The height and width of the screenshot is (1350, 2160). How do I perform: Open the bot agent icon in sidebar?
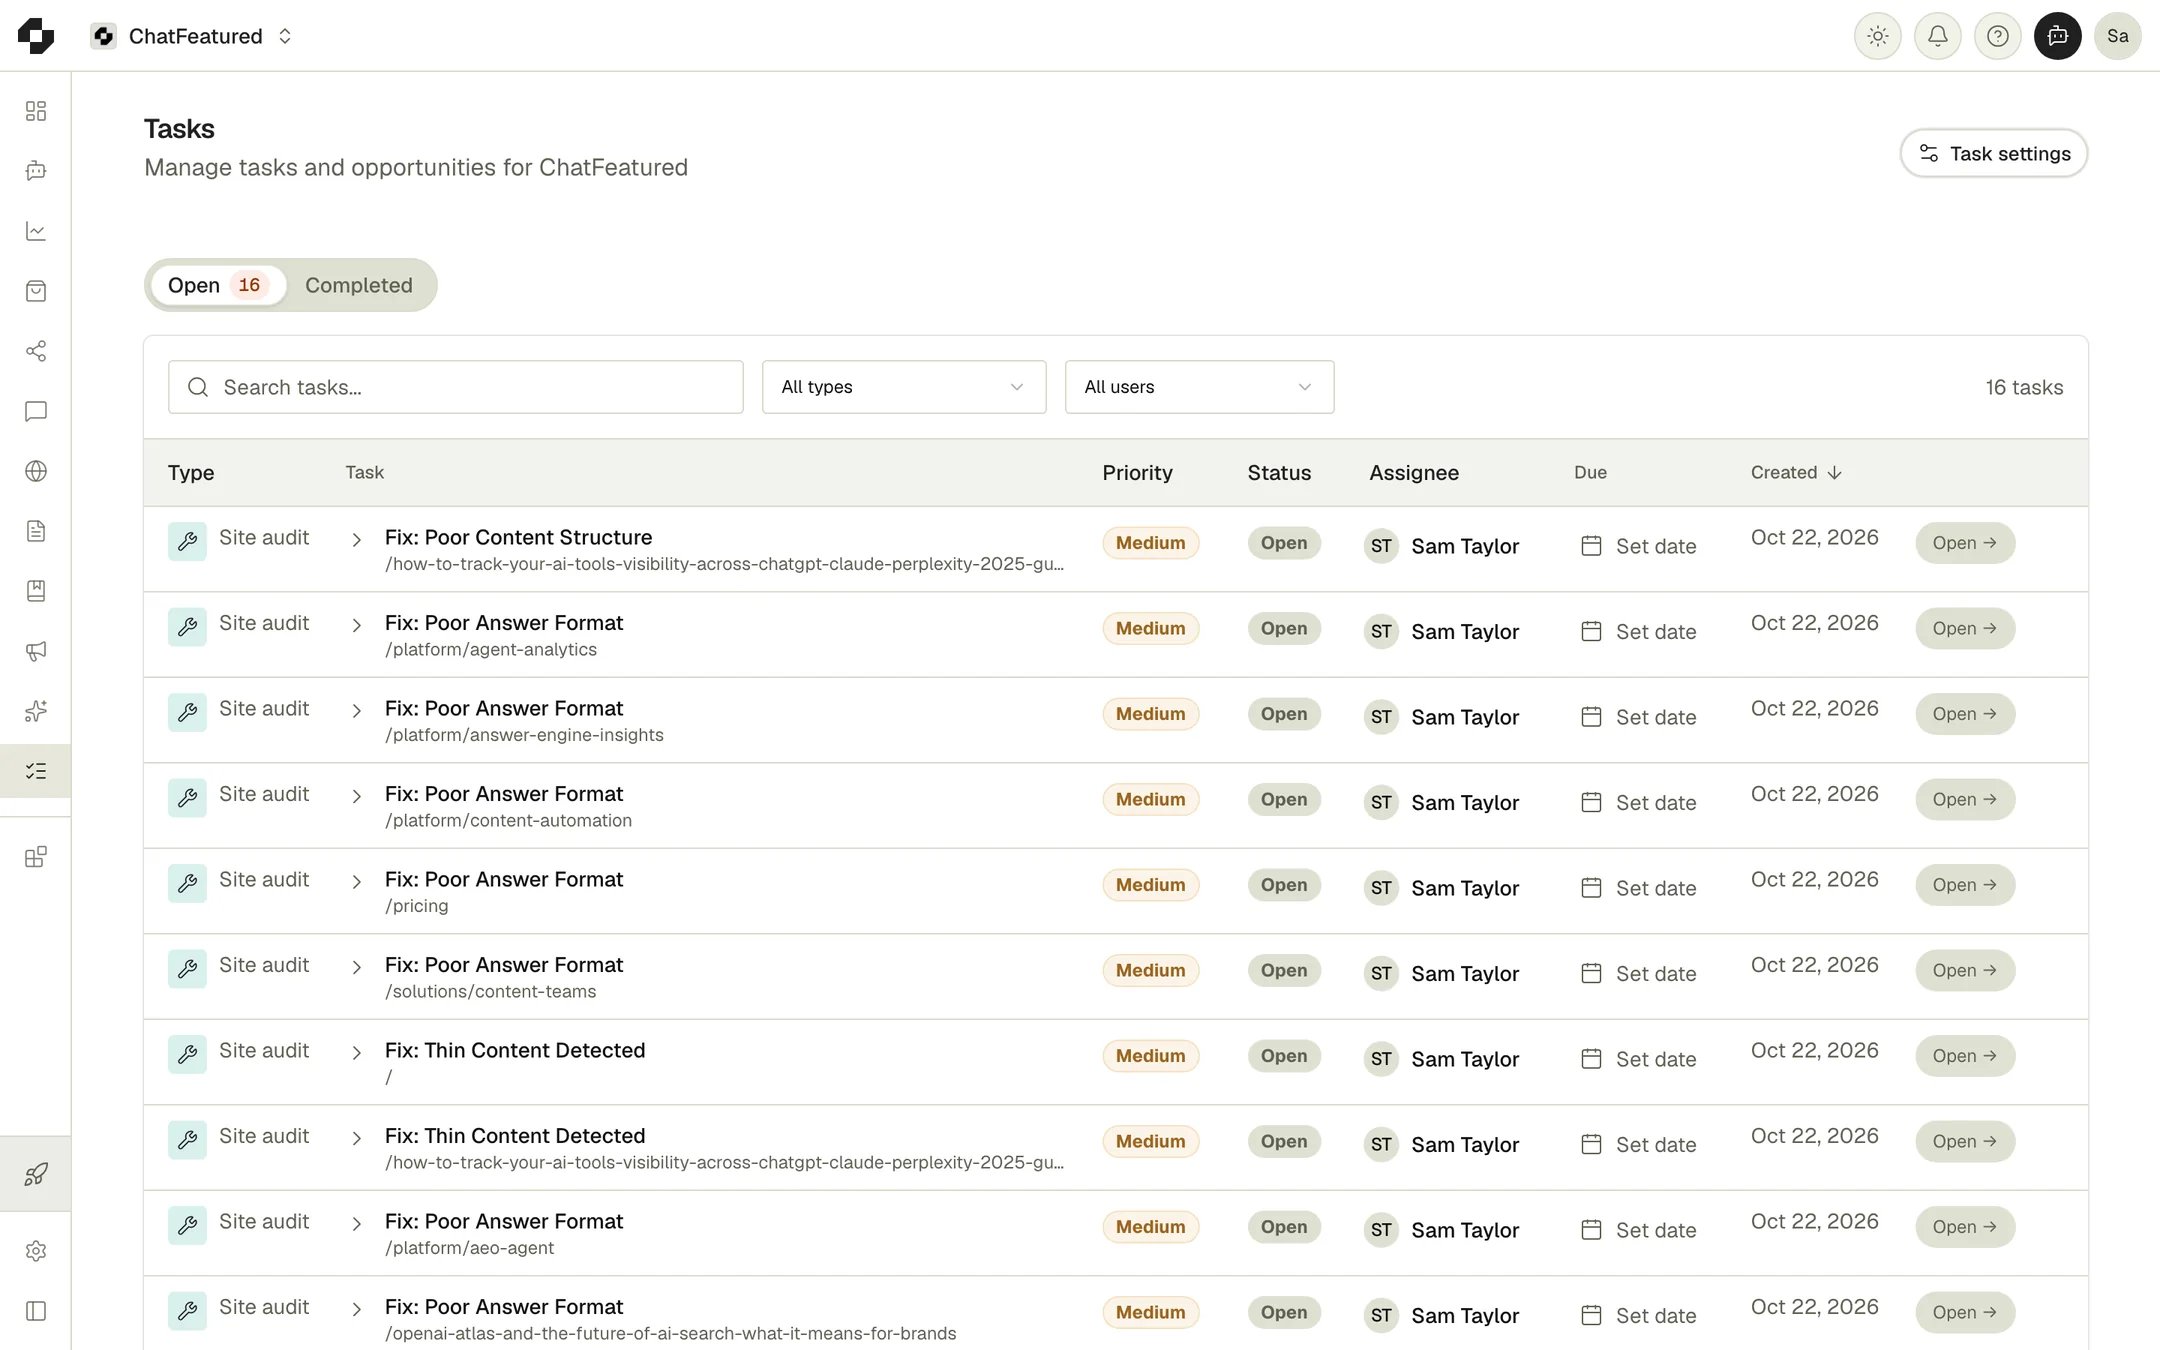(36, 171)
